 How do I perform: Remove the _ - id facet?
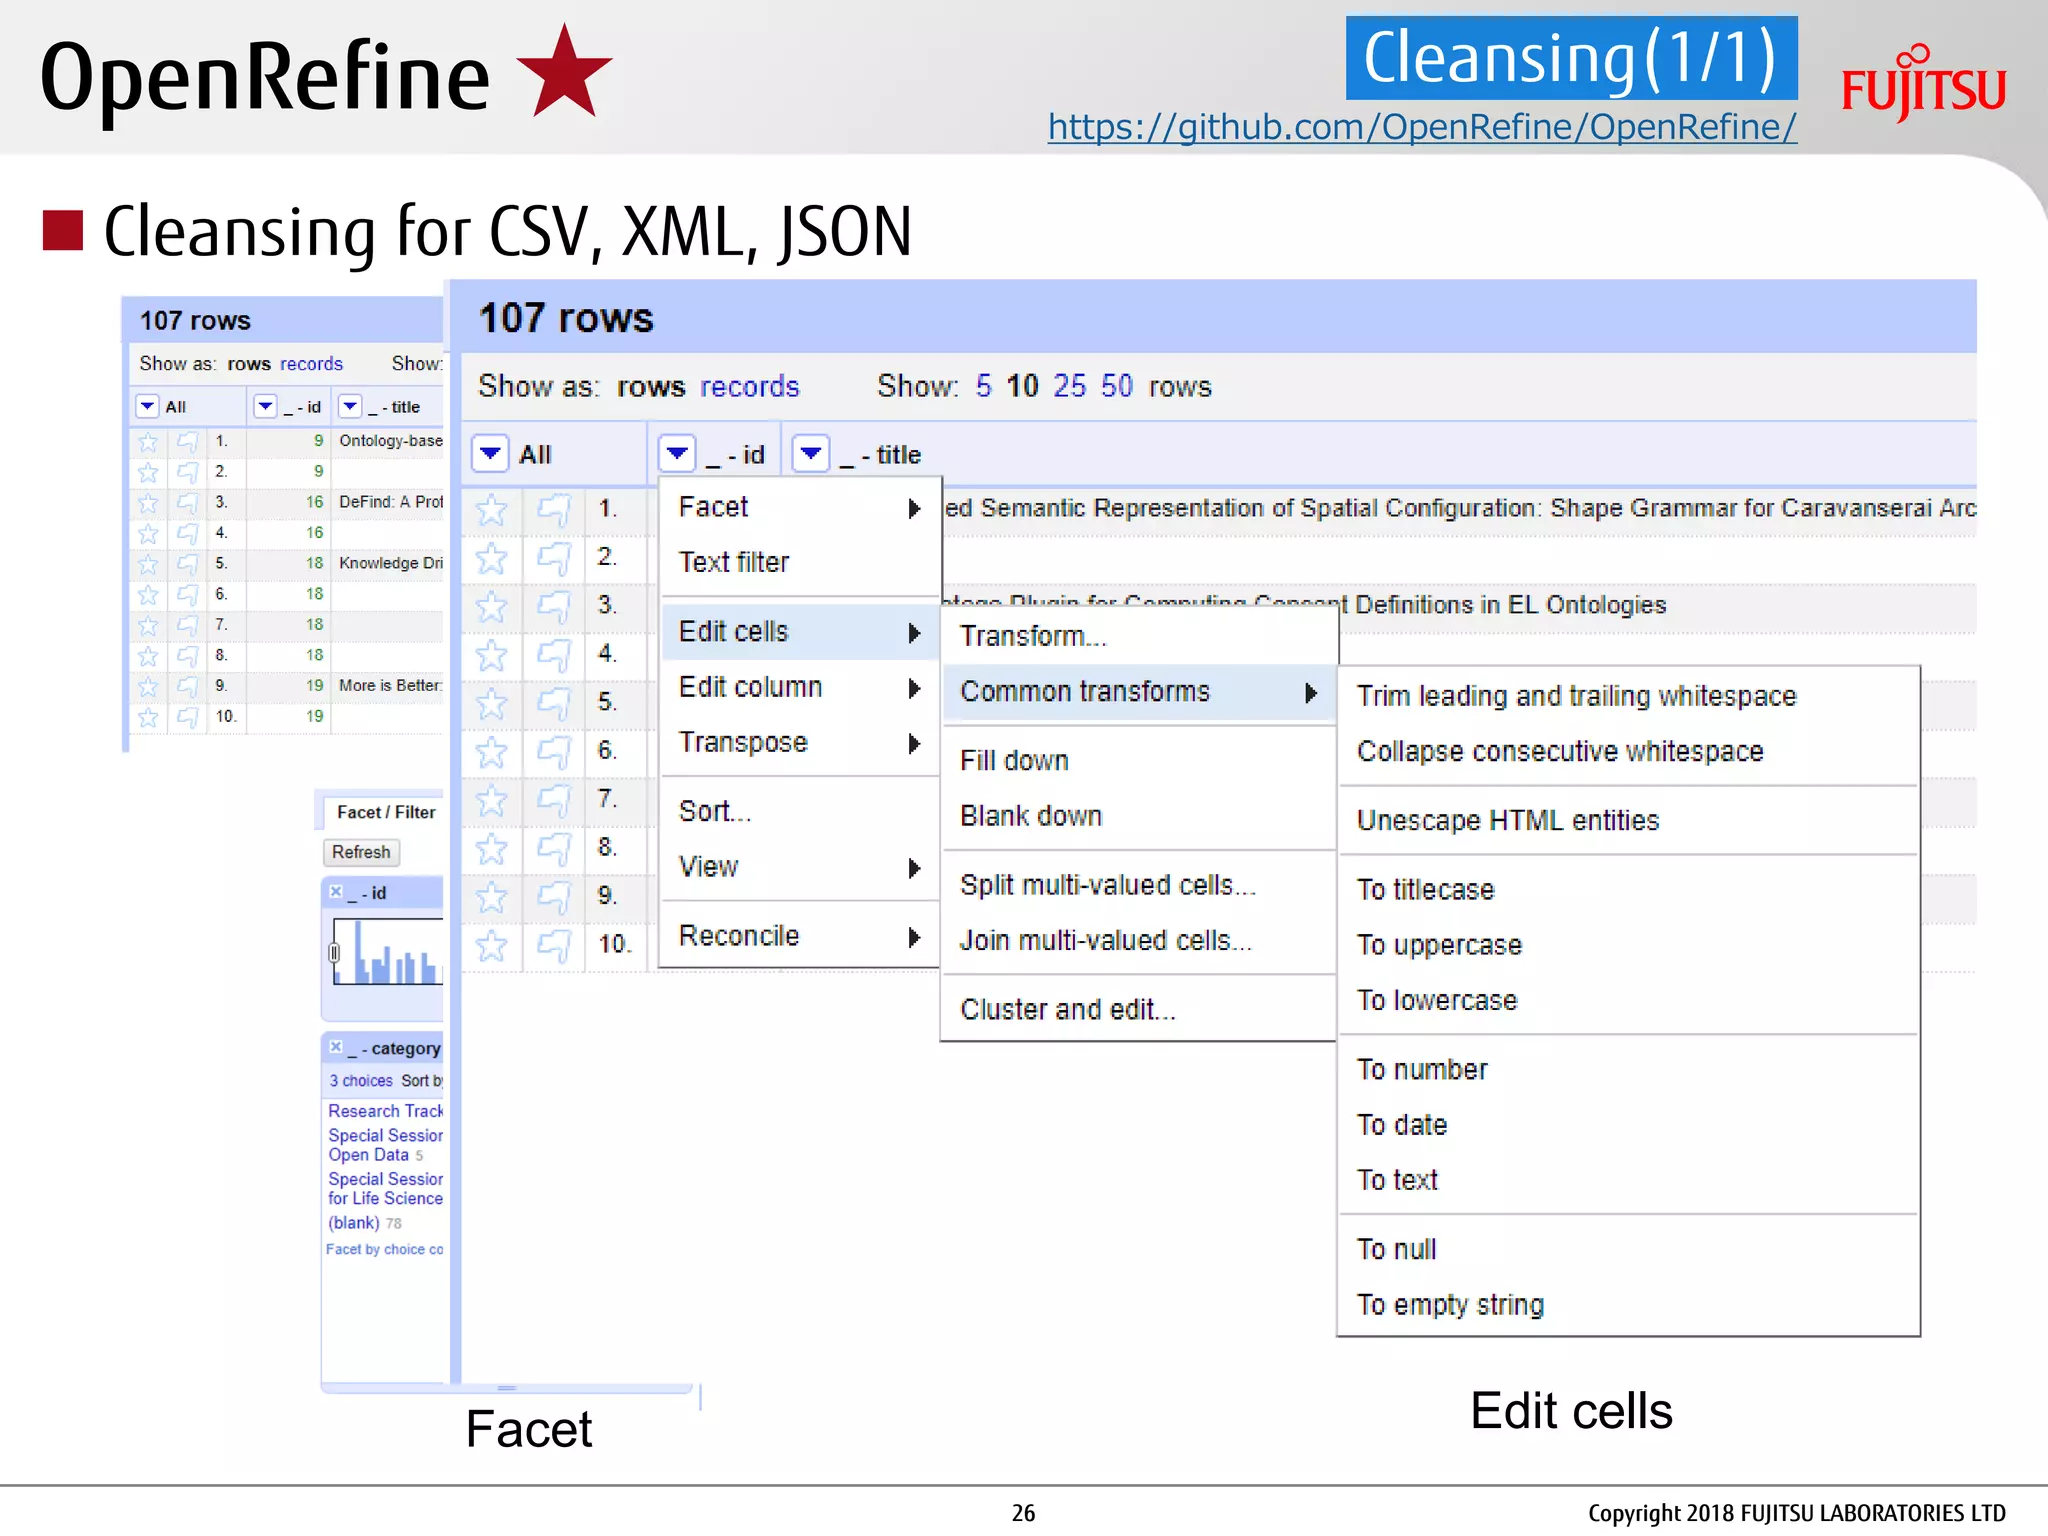(x=336, y=892)
